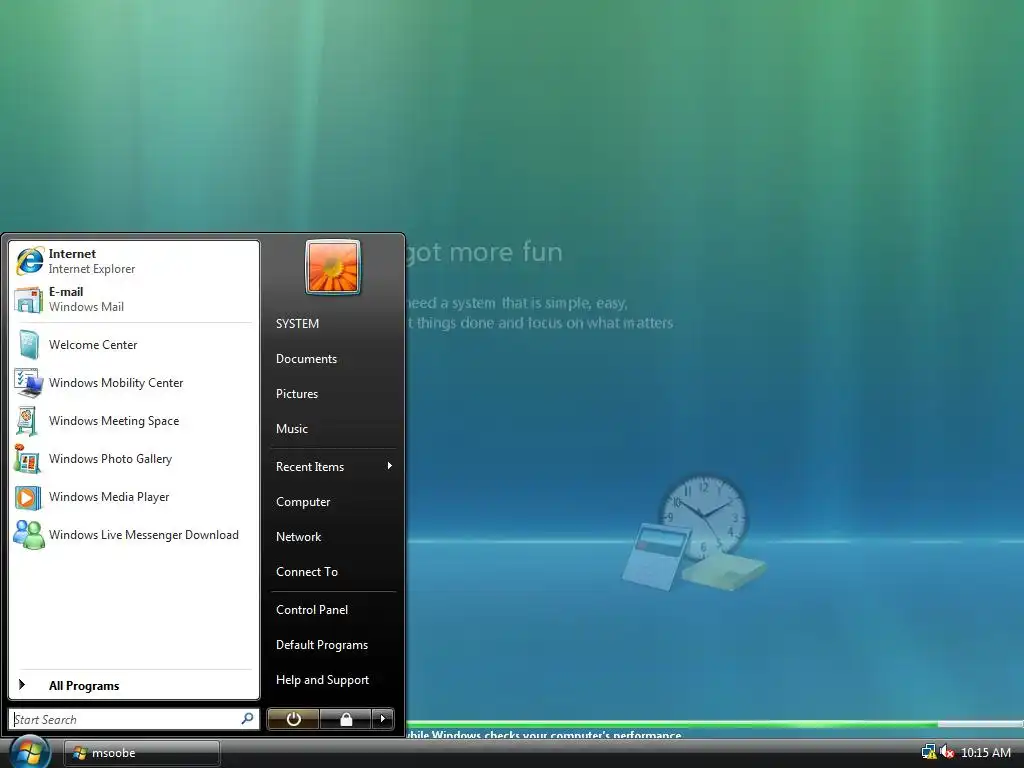1024x768 pixels.
Task: Click inside the Start Search field
Action: (134, 719)
